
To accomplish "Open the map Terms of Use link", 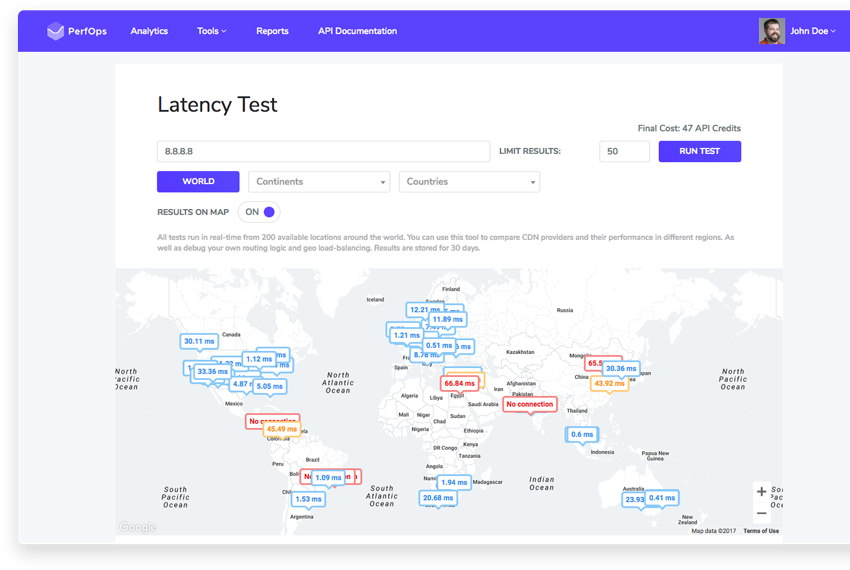I will pos(761,531).
